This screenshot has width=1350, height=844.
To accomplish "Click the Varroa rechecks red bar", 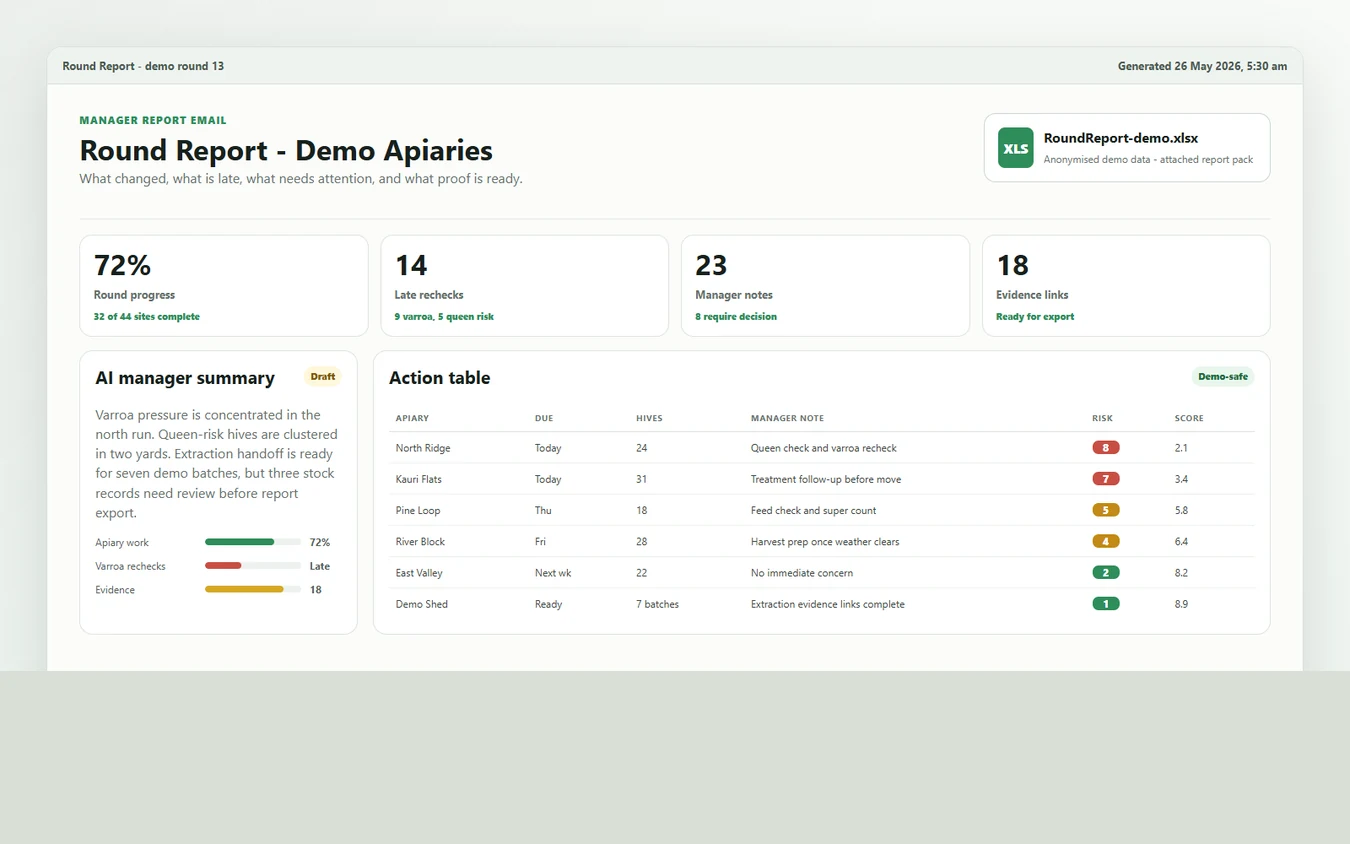I will point(223,566).
